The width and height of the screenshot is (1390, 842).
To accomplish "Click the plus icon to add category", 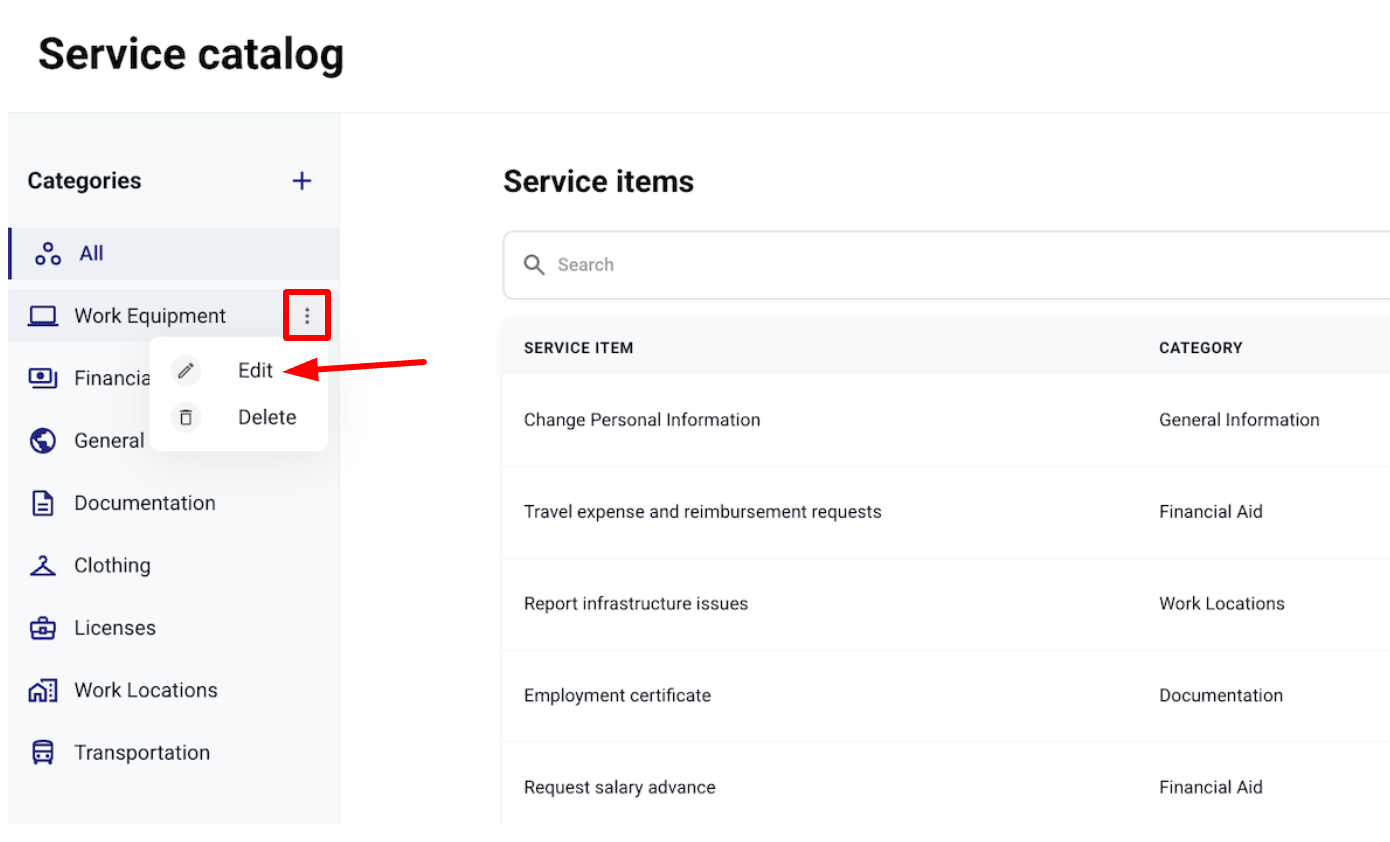I will [301, 181].
